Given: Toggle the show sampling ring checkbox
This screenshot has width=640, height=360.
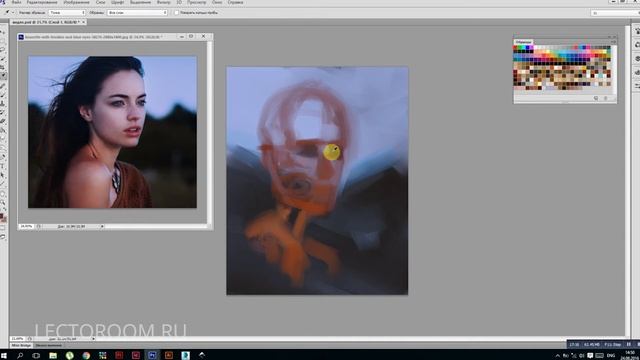Looking at the screenshot, I should [x=176, y=13].
